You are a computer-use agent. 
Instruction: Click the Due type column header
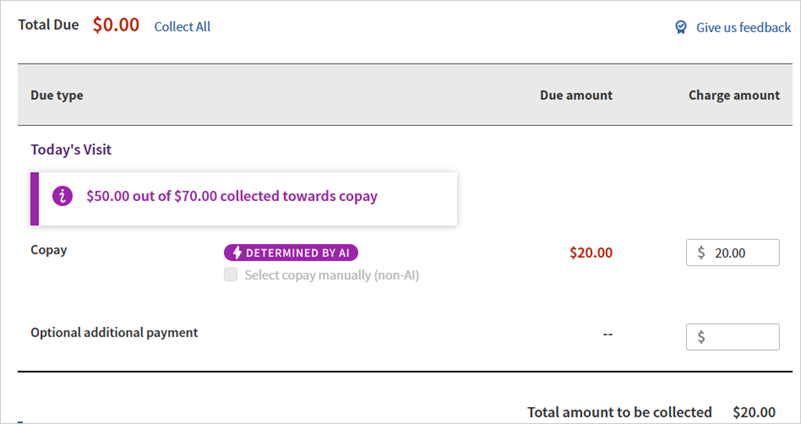57,96
